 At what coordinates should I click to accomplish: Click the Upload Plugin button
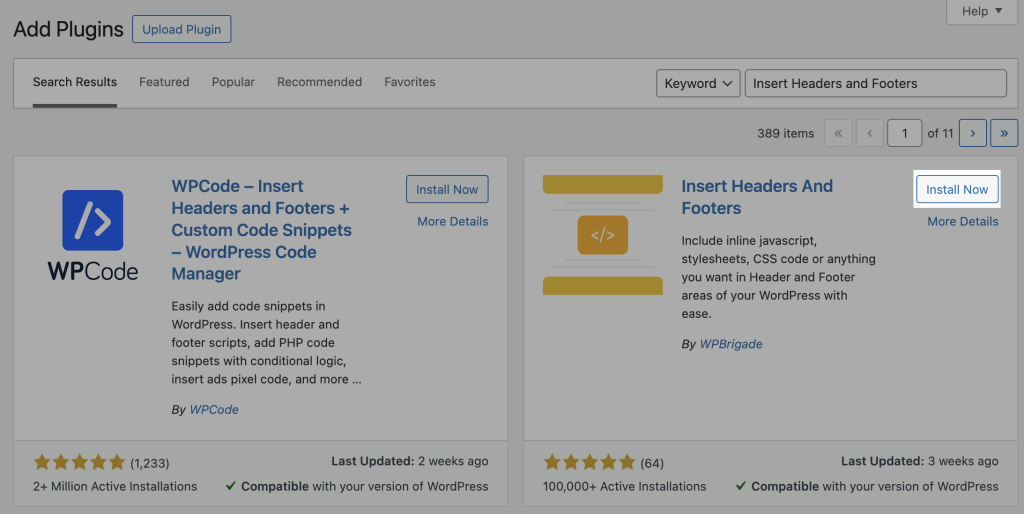(x=181, y=29)
